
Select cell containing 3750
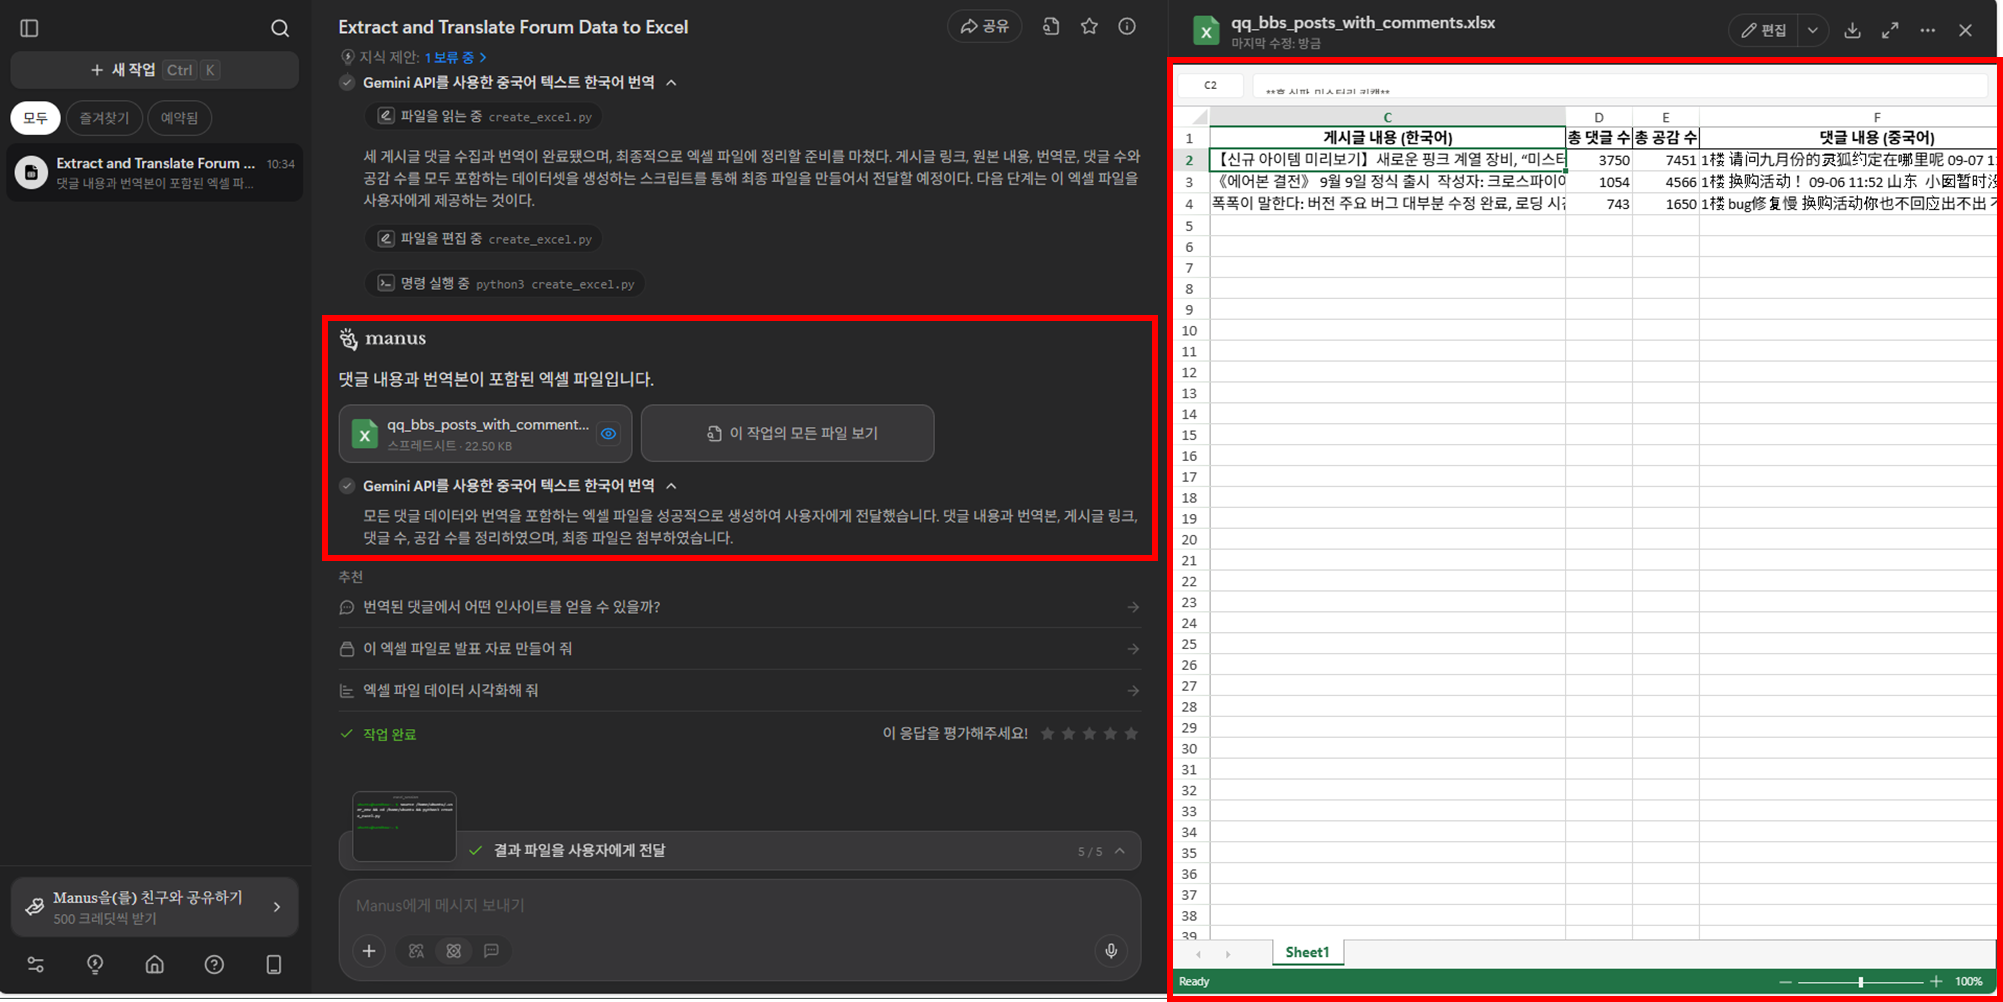[x=1599, y=160]
